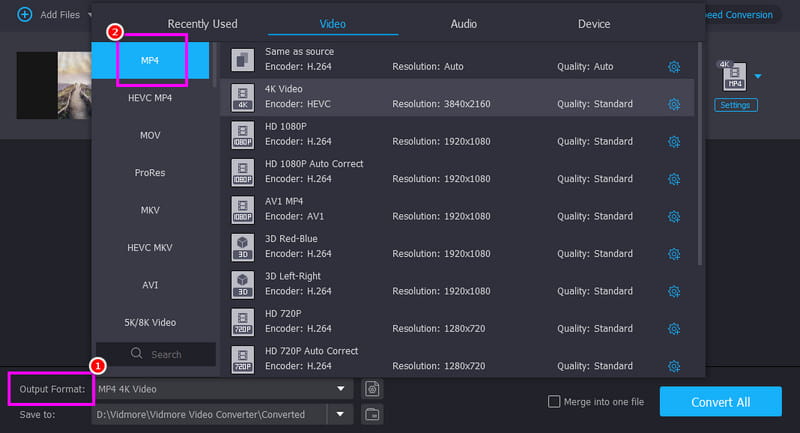The height and width of the screenshot is (433, 800).
Task: Expand the dropdown arrow next to 4K MP4 icon
Action: (758, 77)
